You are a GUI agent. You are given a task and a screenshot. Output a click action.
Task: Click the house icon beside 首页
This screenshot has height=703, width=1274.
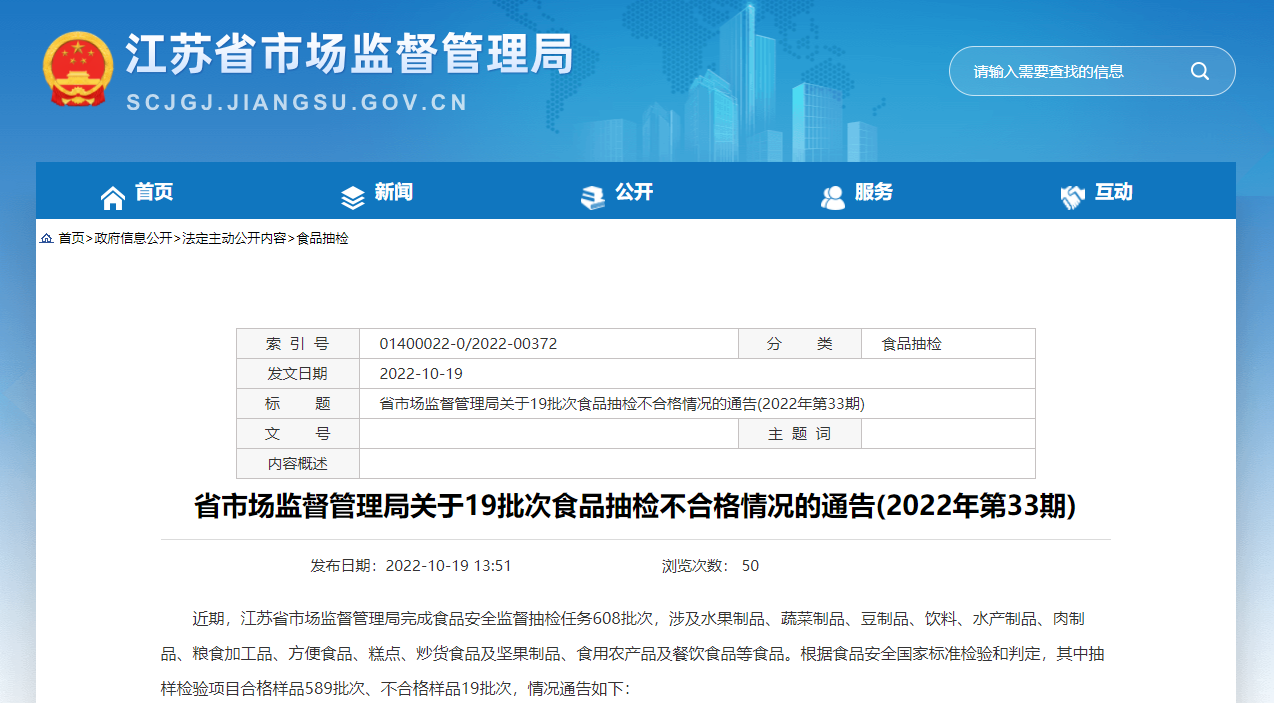113,198
